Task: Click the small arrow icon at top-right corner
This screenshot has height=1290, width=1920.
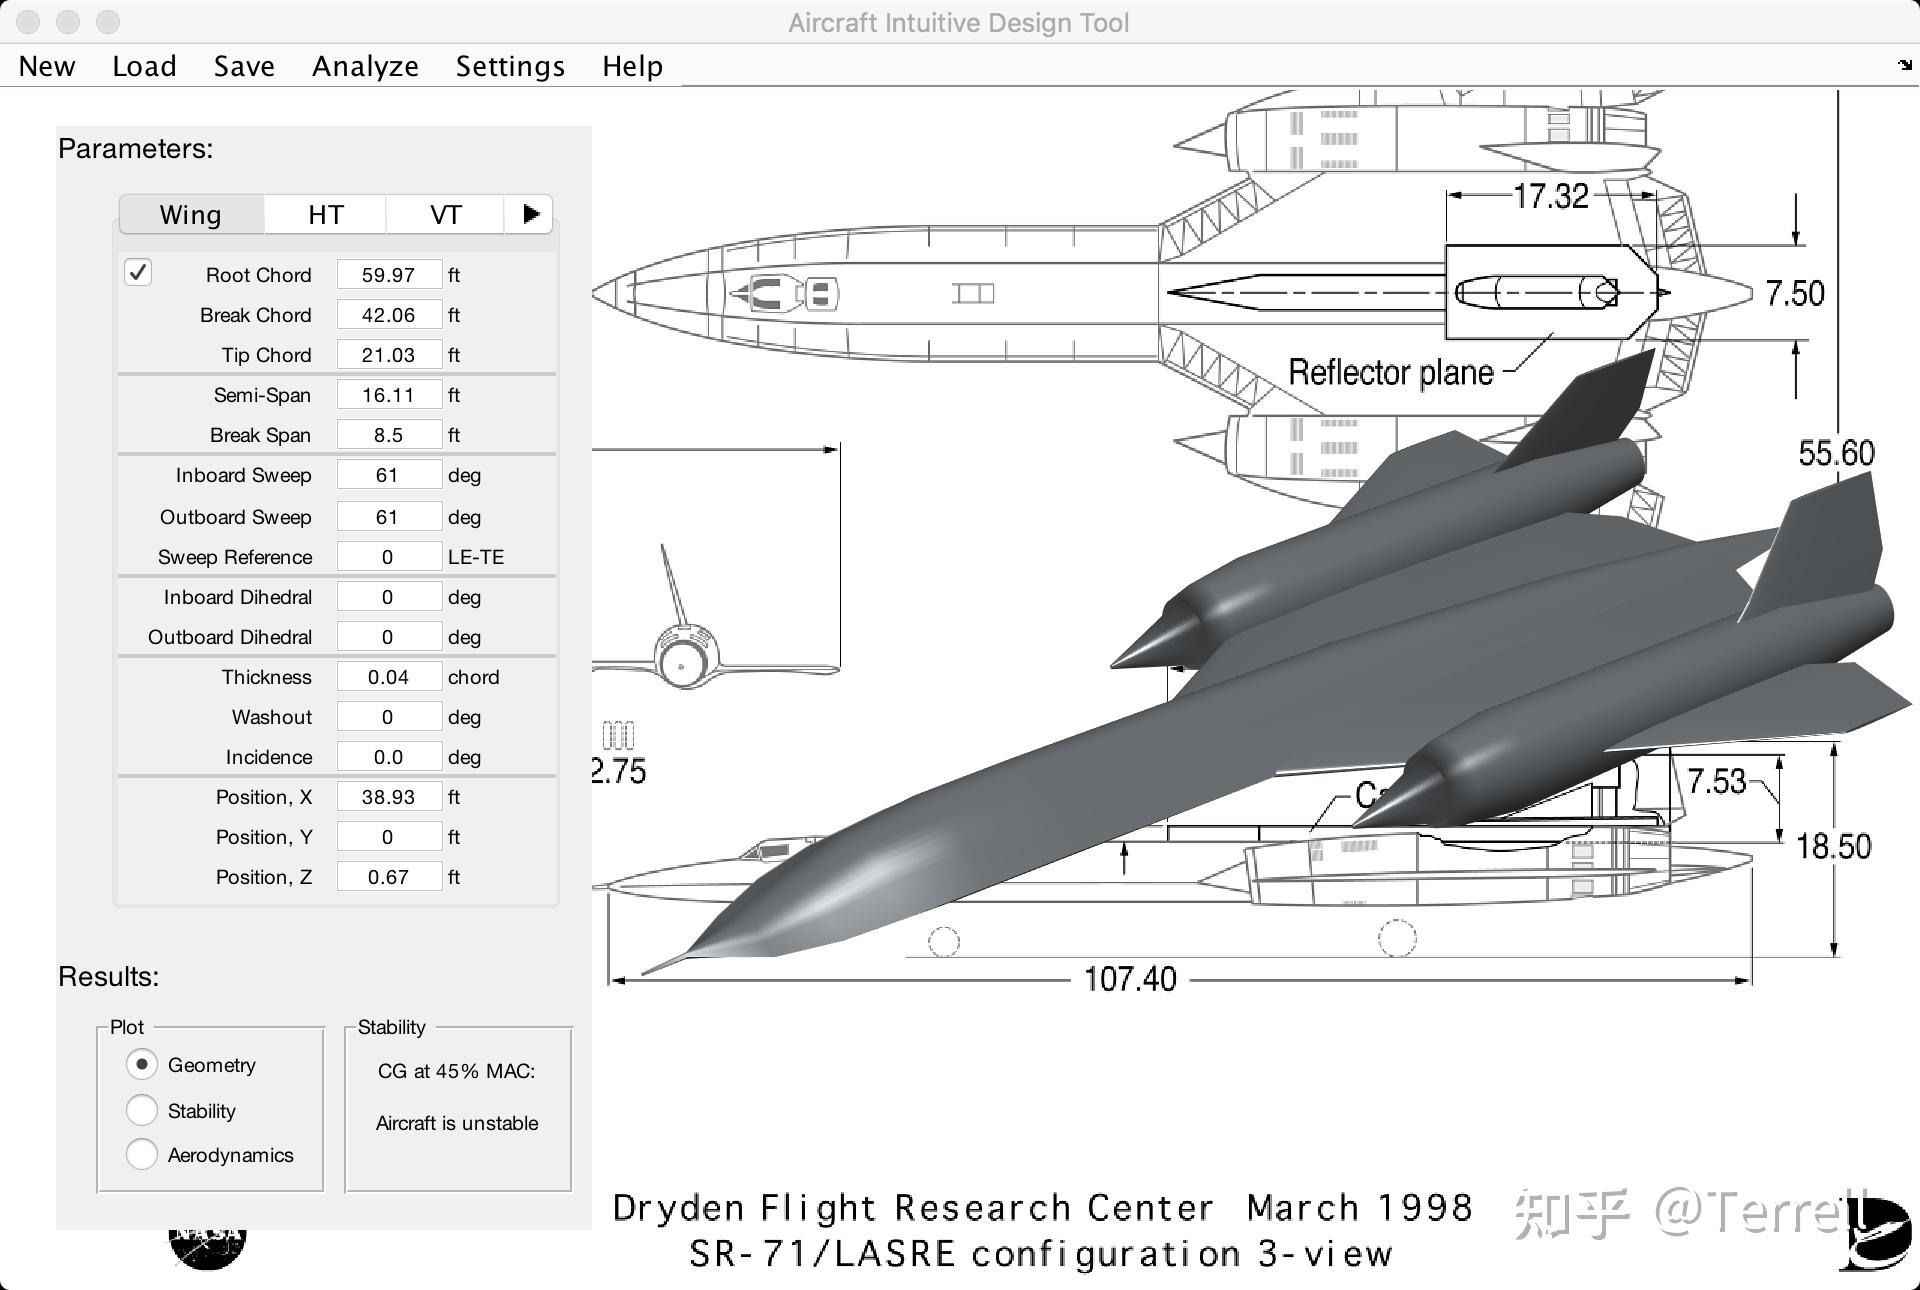Action: point(1904,65)
